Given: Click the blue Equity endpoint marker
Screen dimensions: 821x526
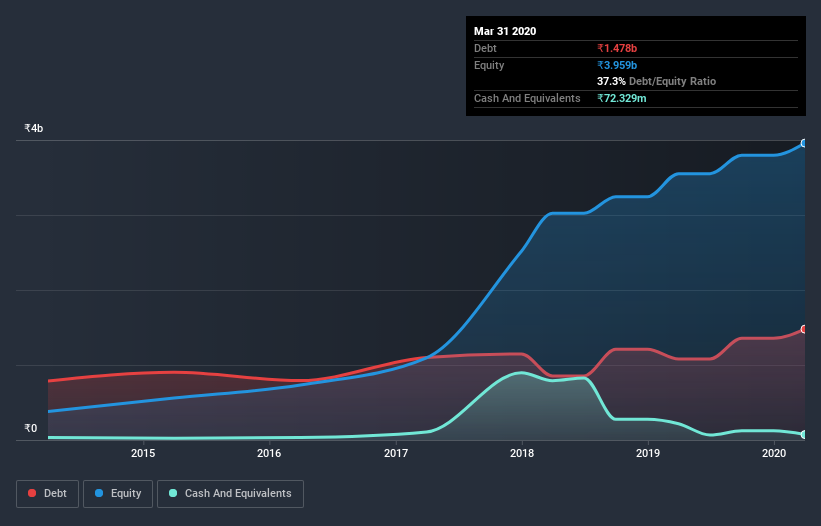Looking at the screenshot, I should click(x=804, y=143).
